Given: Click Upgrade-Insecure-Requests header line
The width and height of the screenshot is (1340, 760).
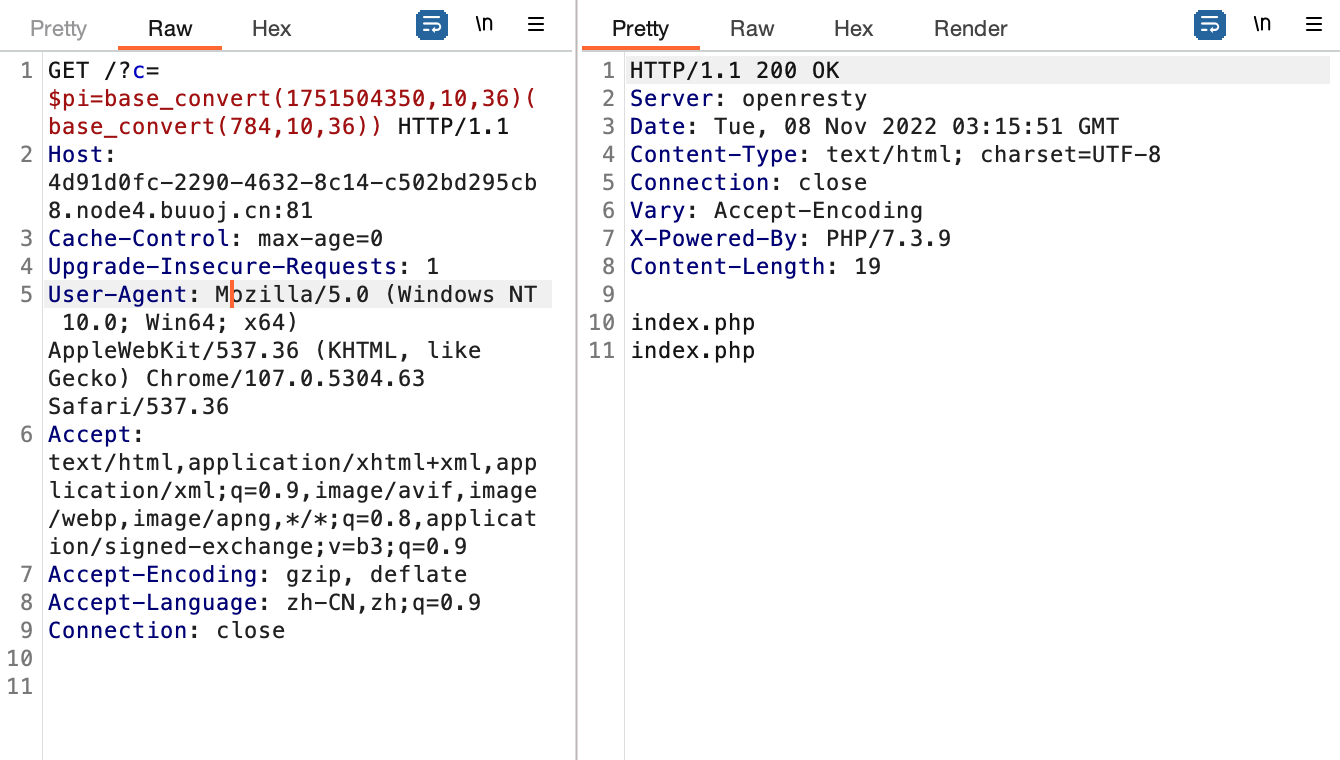Looking at the screenshot, I should click(243, 267).
